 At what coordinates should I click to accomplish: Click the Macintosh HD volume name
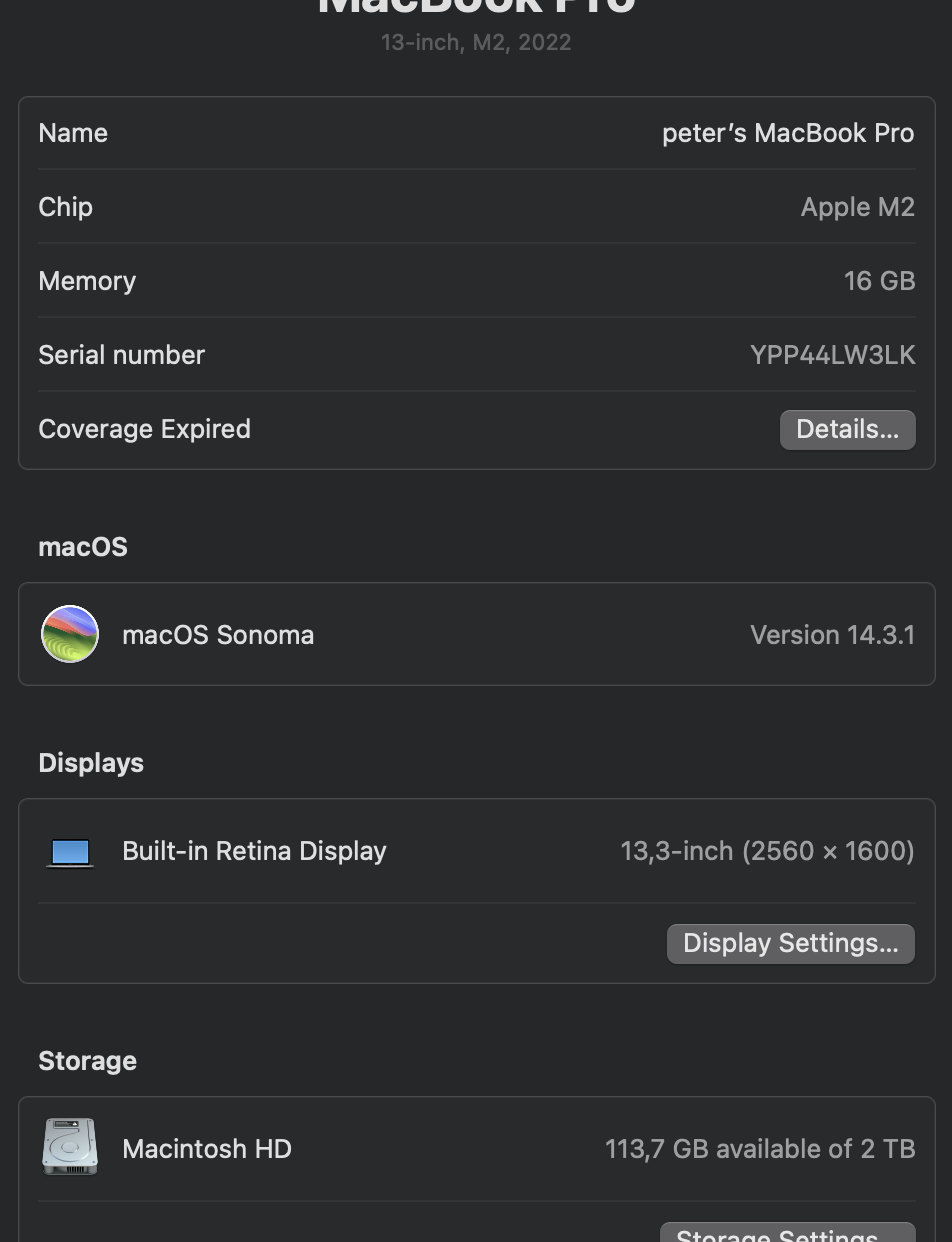tap(207, 1149)
